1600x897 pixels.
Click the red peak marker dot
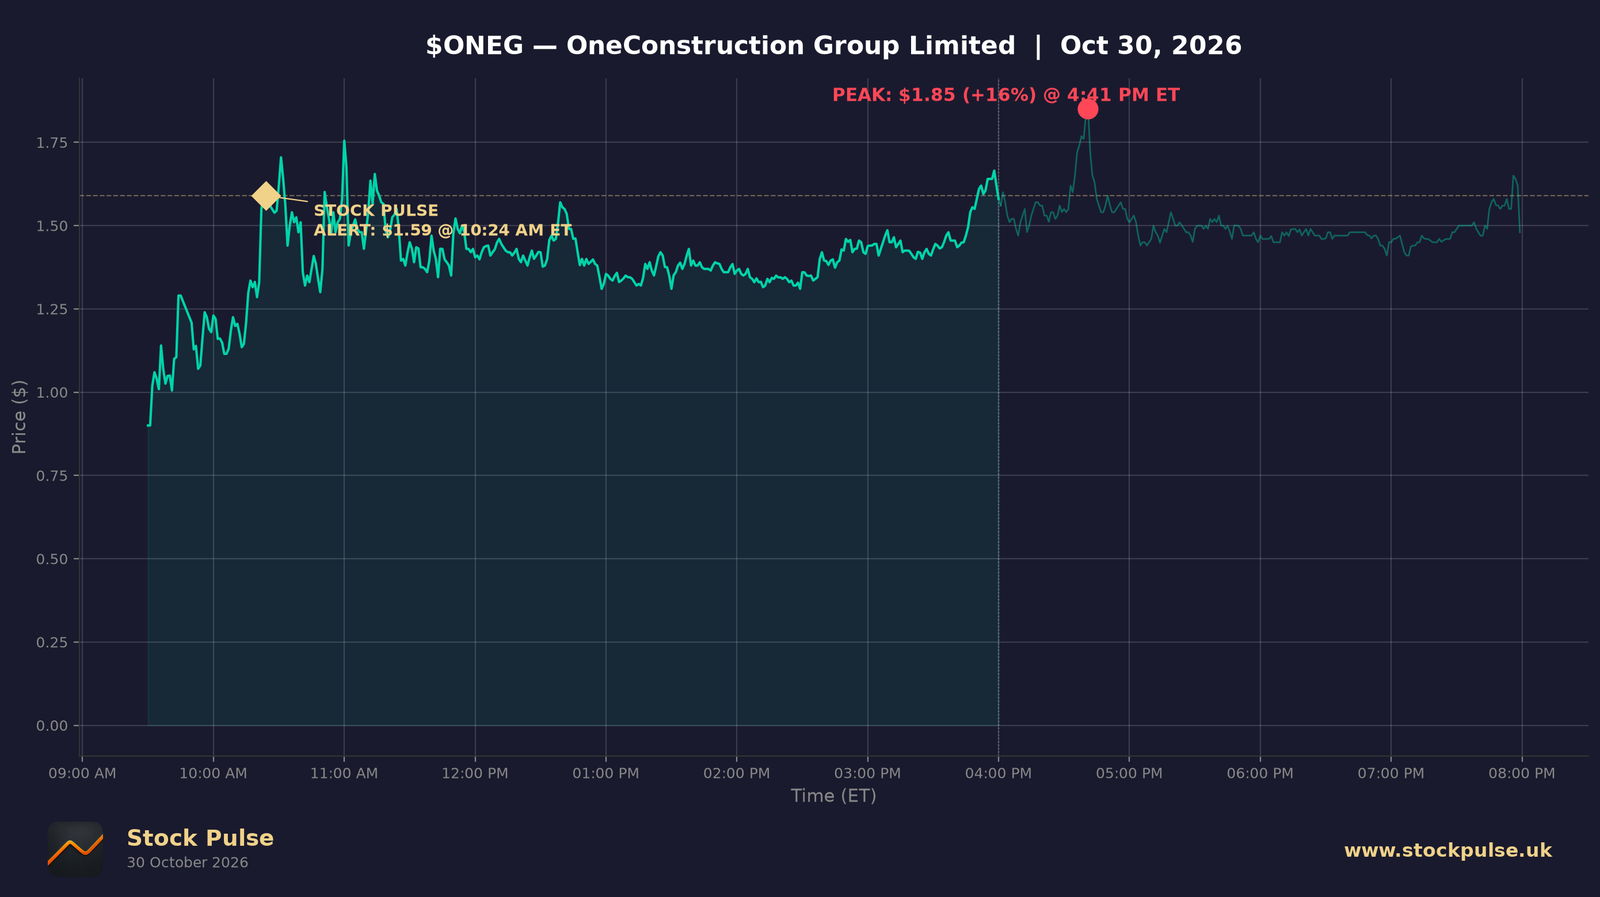click(1088, 109)
